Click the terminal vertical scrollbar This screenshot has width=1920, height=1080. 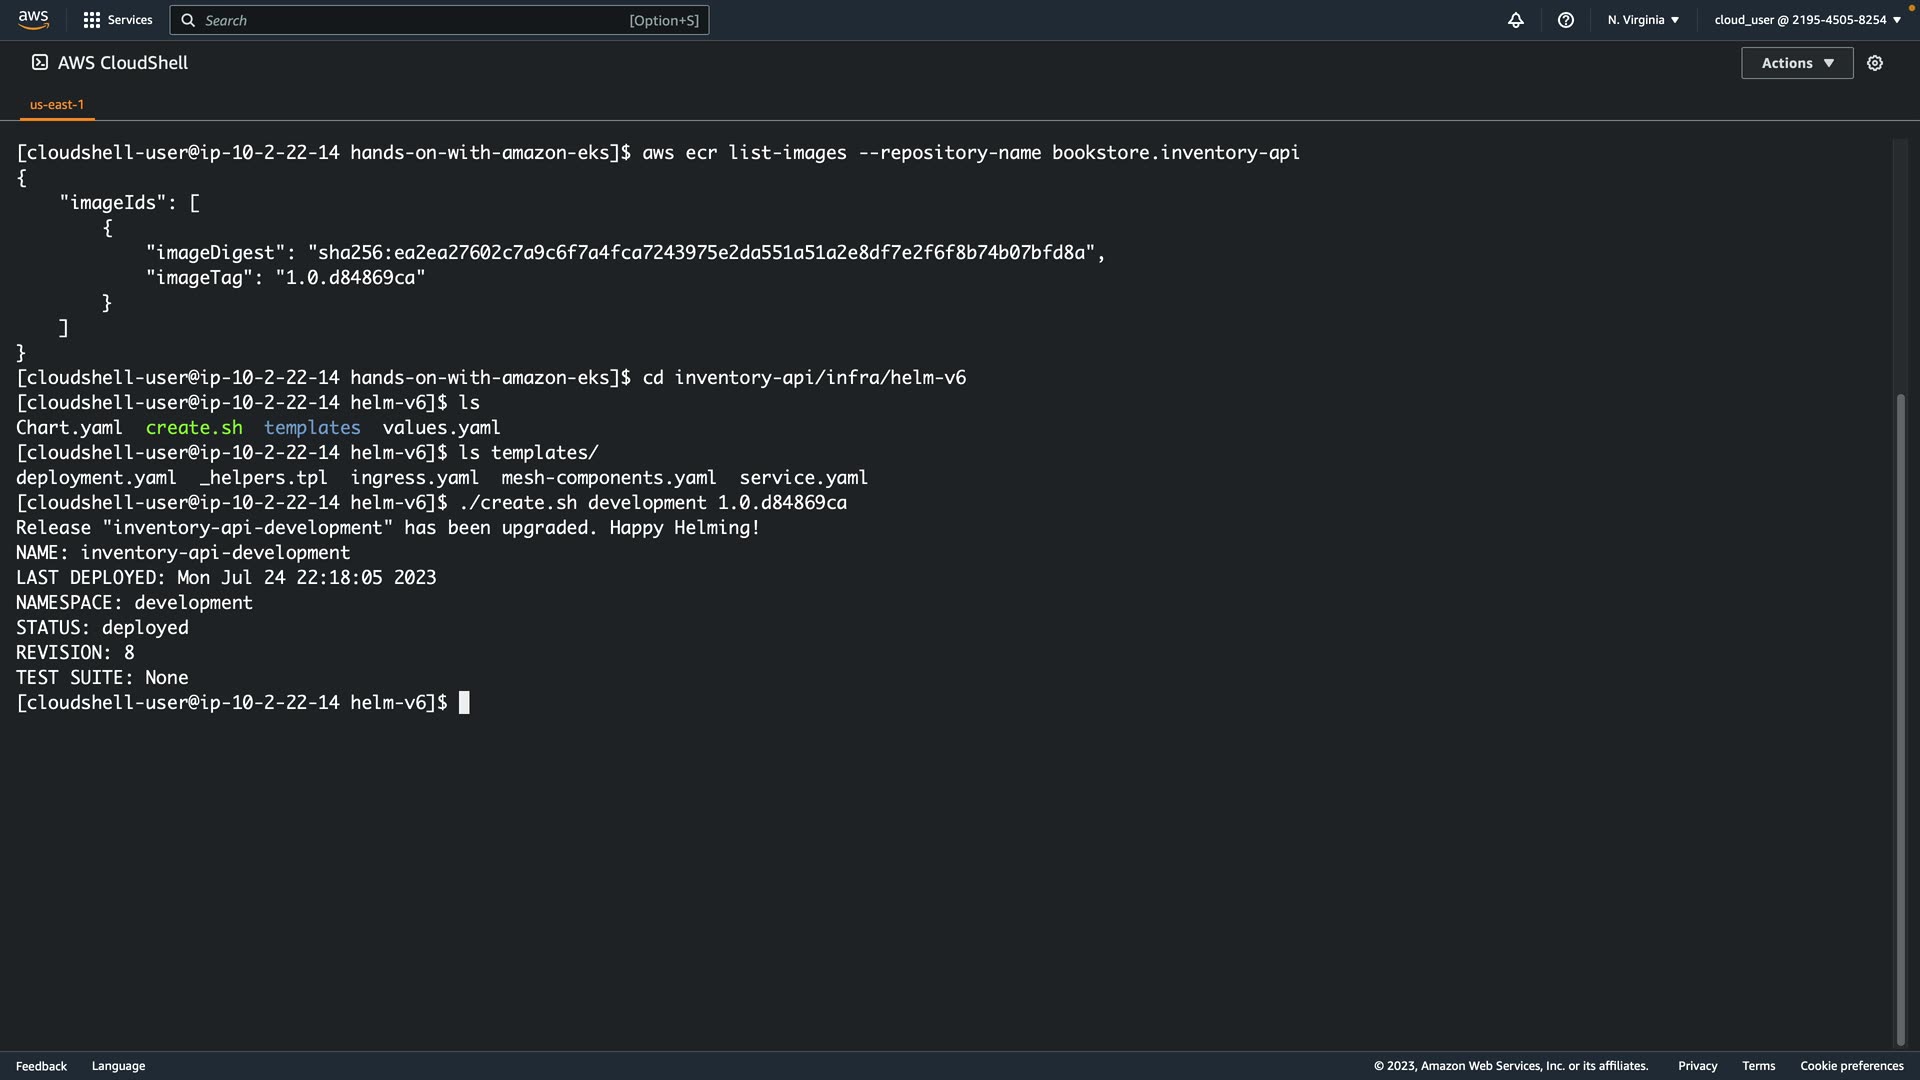[x=1900, y=720]
